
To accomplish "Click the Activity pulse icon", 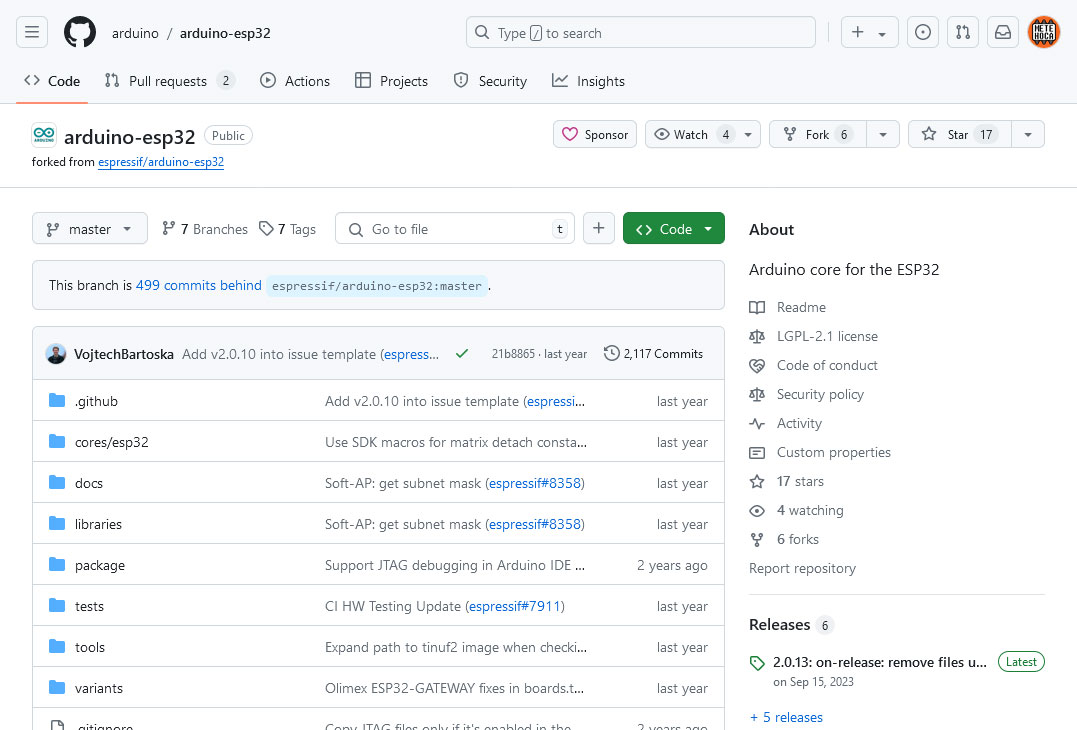I will (x=757, y=424).
